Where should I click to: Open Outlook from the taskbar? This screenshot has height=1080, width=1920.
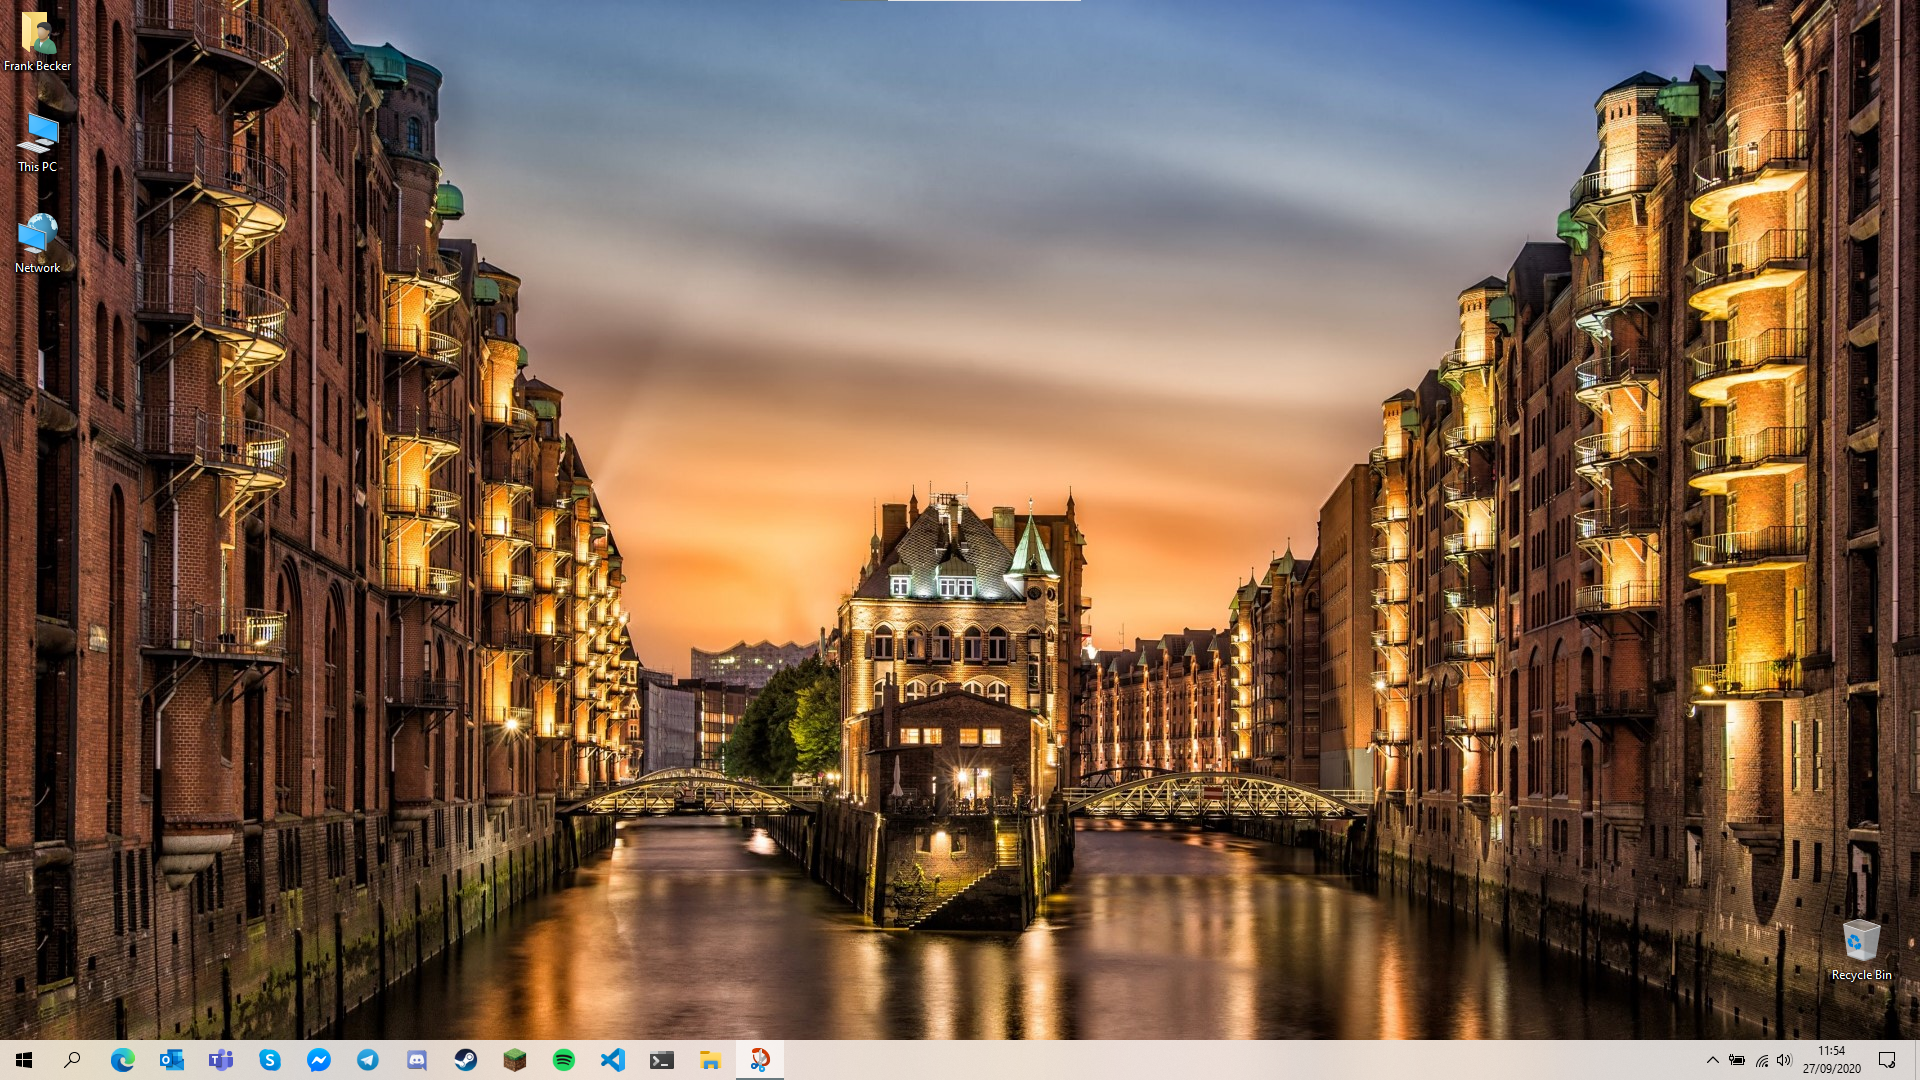pos(171,1060)
